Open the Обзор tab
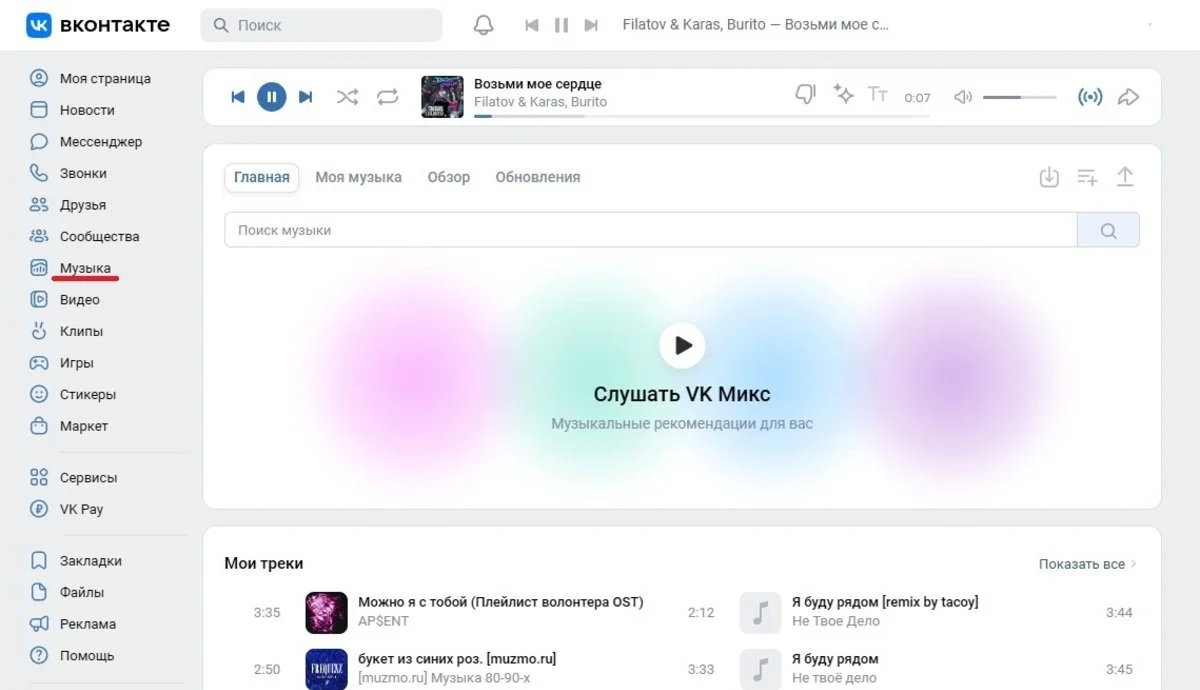 pyautogui.click(x=448, y=177)
